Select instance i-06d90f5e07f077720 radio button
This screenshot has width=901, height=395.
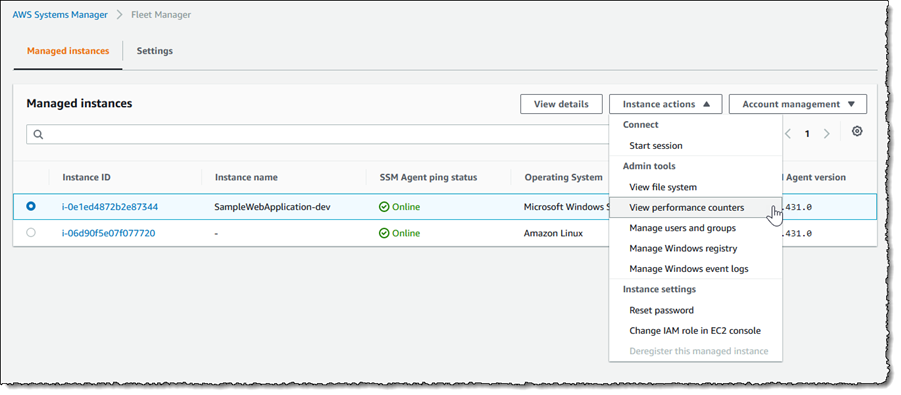coord(31,232)
